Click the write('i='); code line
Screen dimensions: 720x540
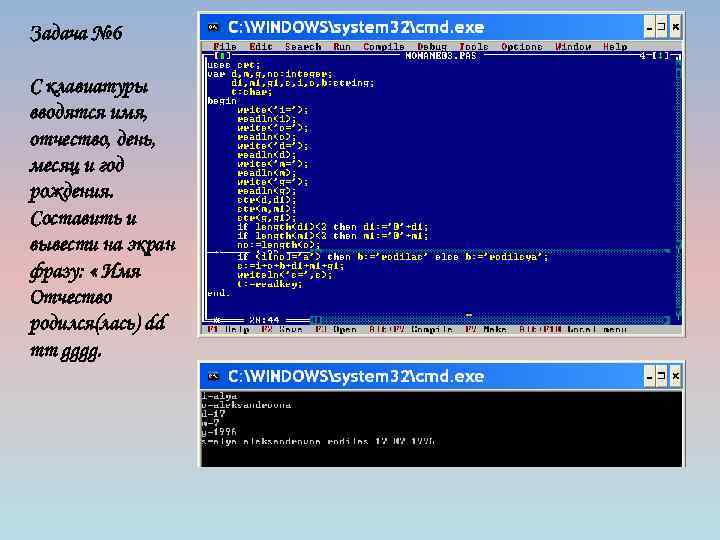273,110
